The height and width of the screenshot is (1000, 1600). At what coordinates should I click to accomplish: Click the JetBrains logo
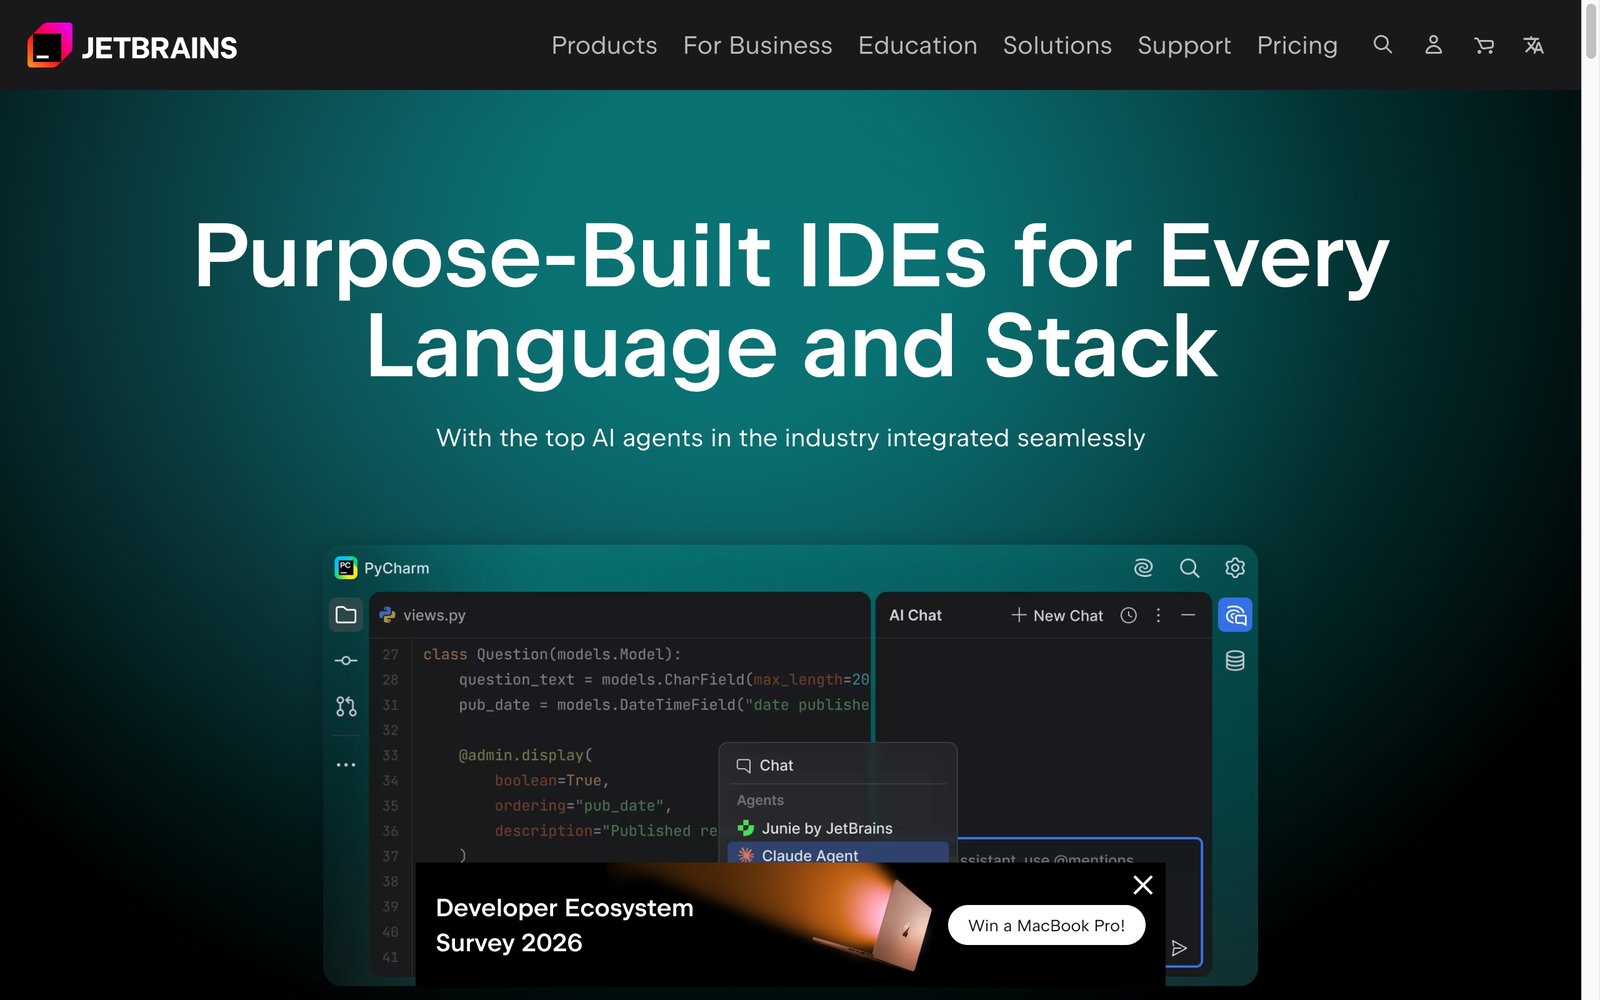pyautogui.click(x=132, y=46)
